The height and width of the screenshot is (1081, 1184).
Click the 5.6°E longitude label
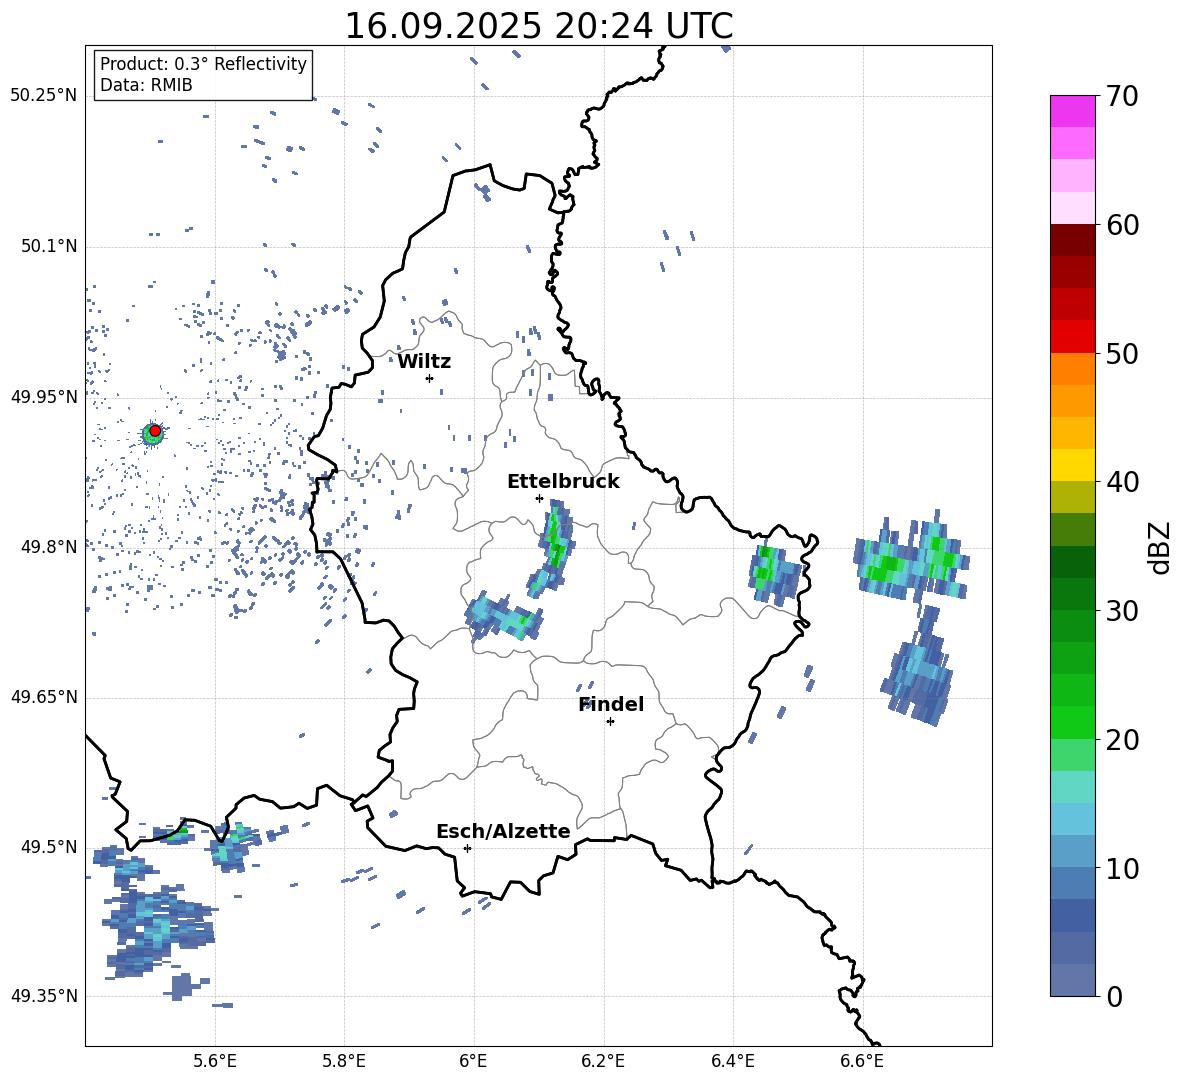click(x=214, y=1061)
